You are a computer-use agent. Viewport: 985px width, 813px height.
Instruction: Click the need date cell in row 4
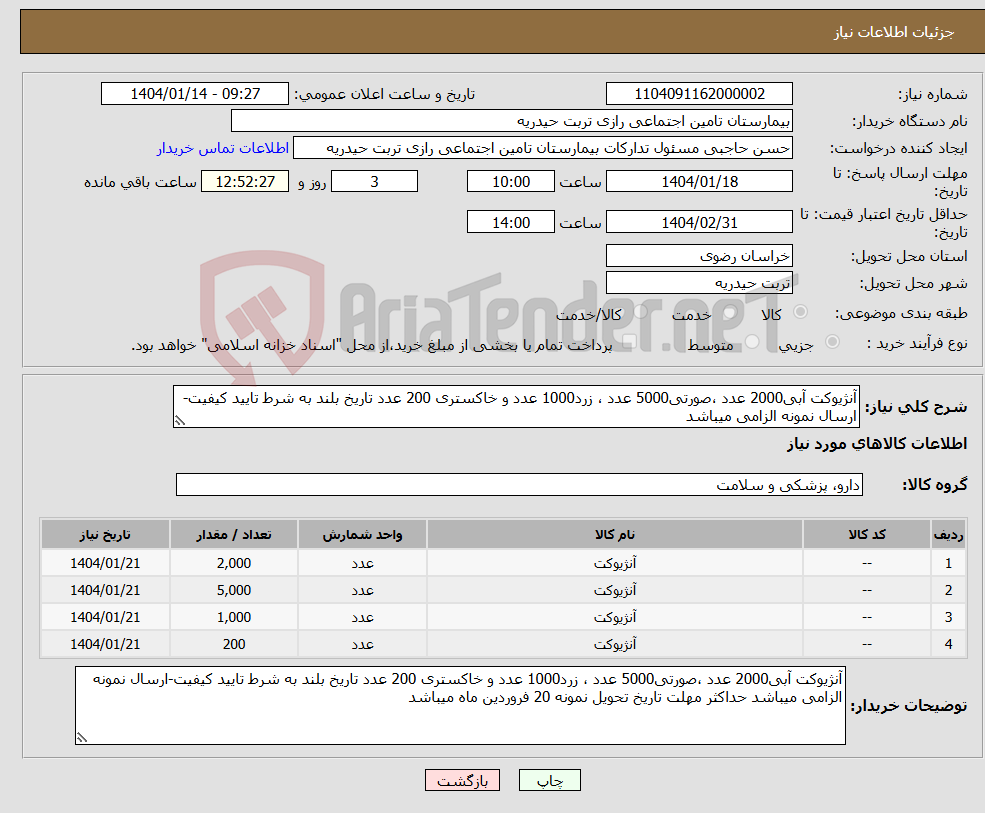point(105,644)
